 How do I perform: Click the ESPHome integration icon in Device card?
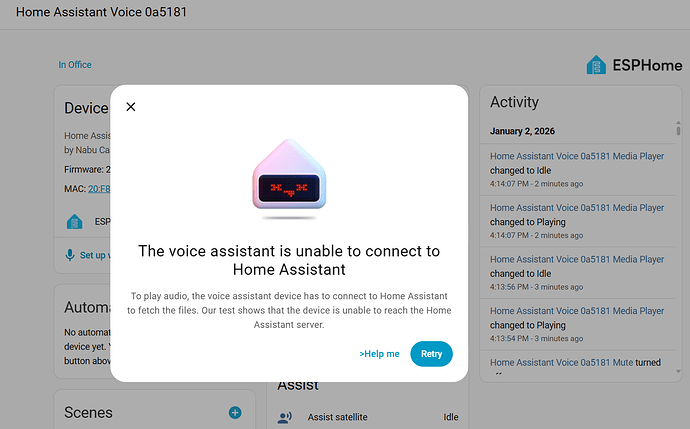click(74, 221)
